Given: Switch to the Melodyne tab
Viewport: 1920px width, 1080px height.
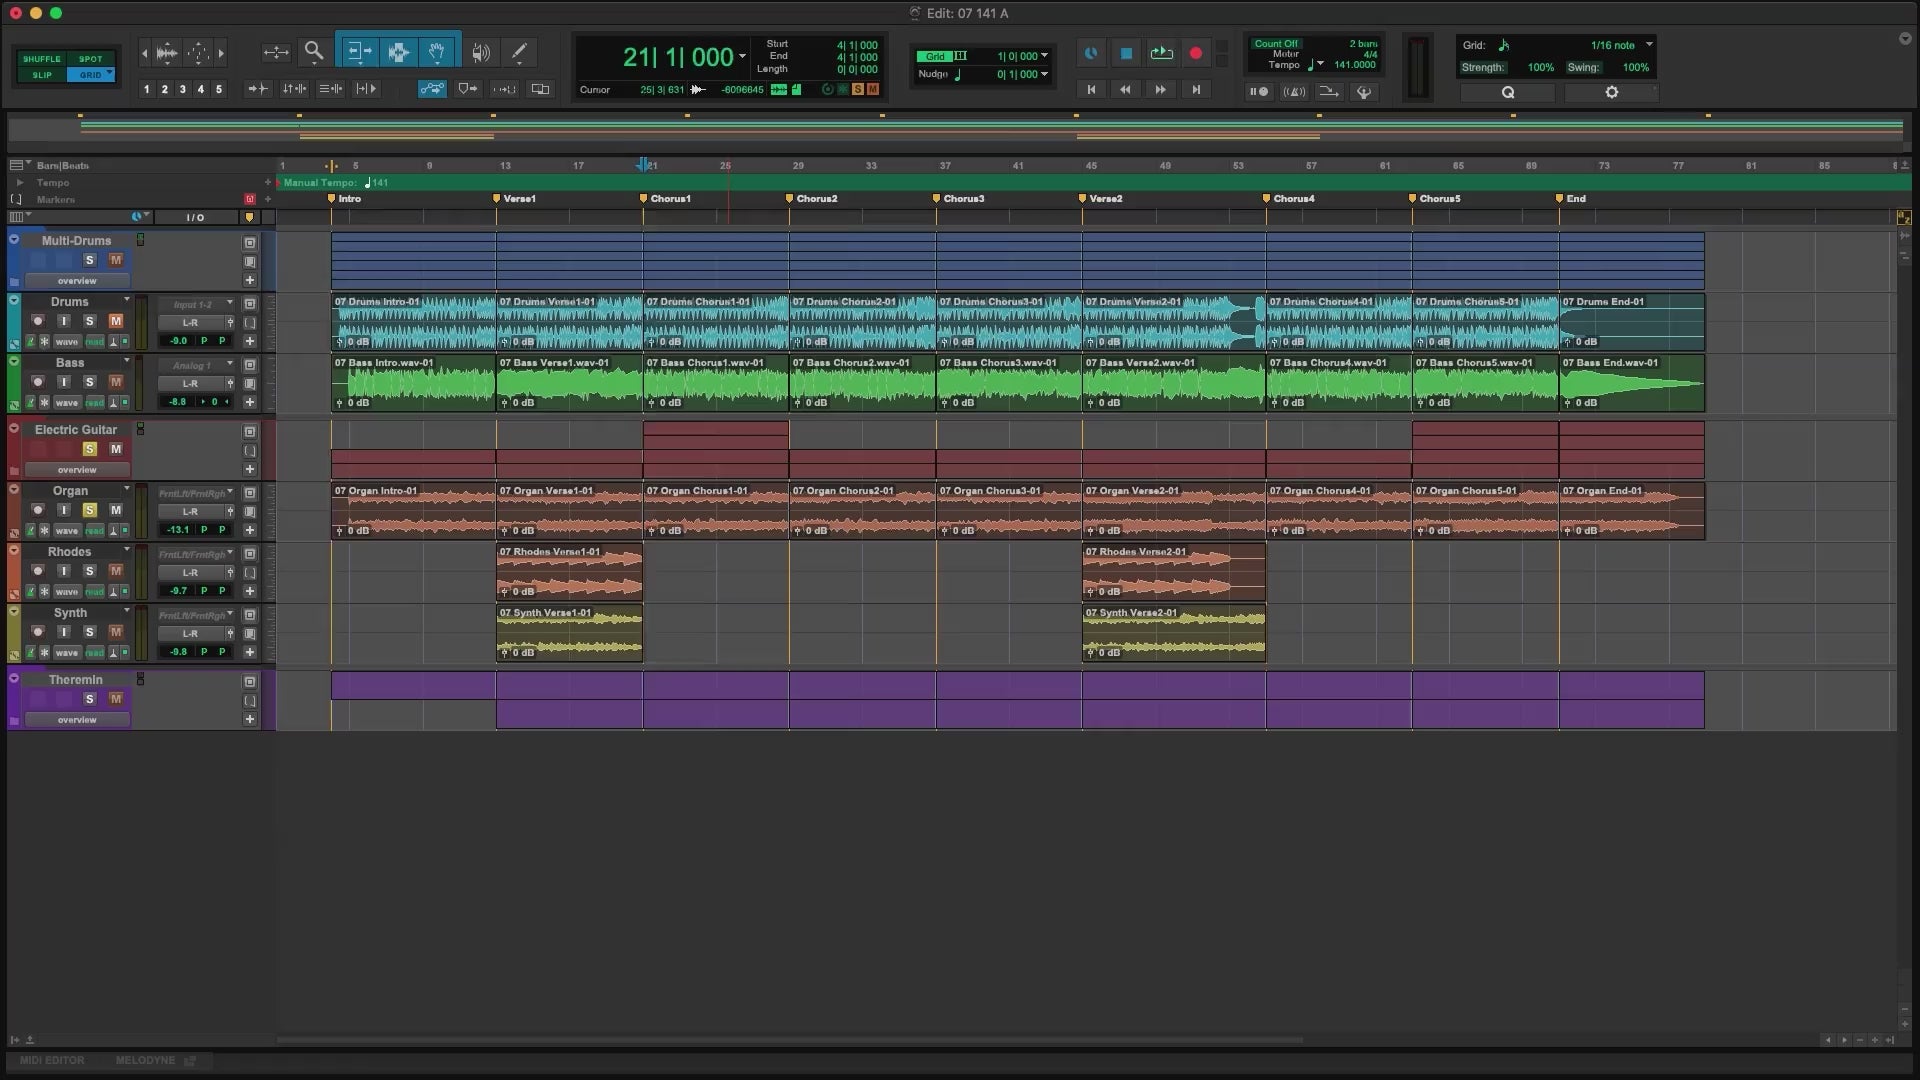Looking at the screenshot, I should [145, 1060].
